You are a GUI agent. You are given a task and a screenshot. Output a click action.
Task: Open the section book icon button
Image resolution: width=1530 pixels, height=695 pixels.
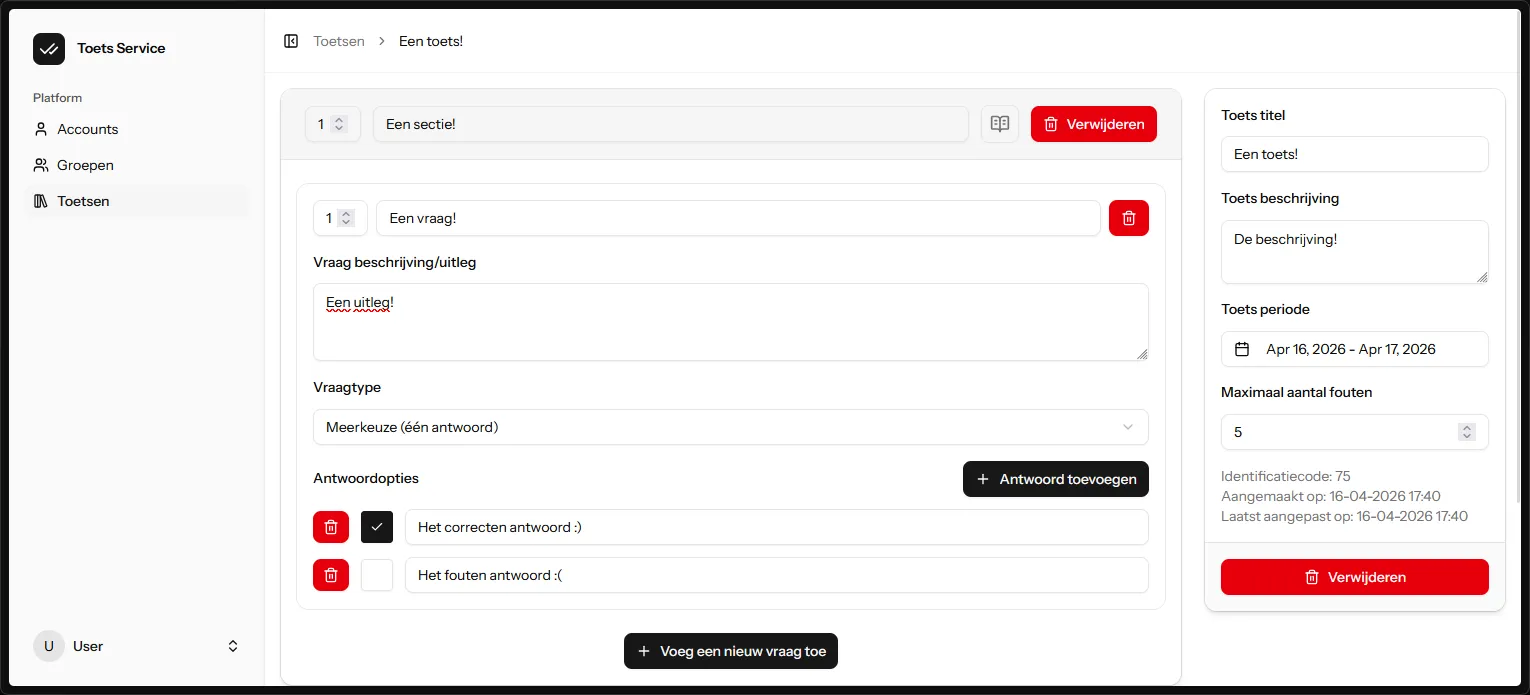coord(1000,124)
